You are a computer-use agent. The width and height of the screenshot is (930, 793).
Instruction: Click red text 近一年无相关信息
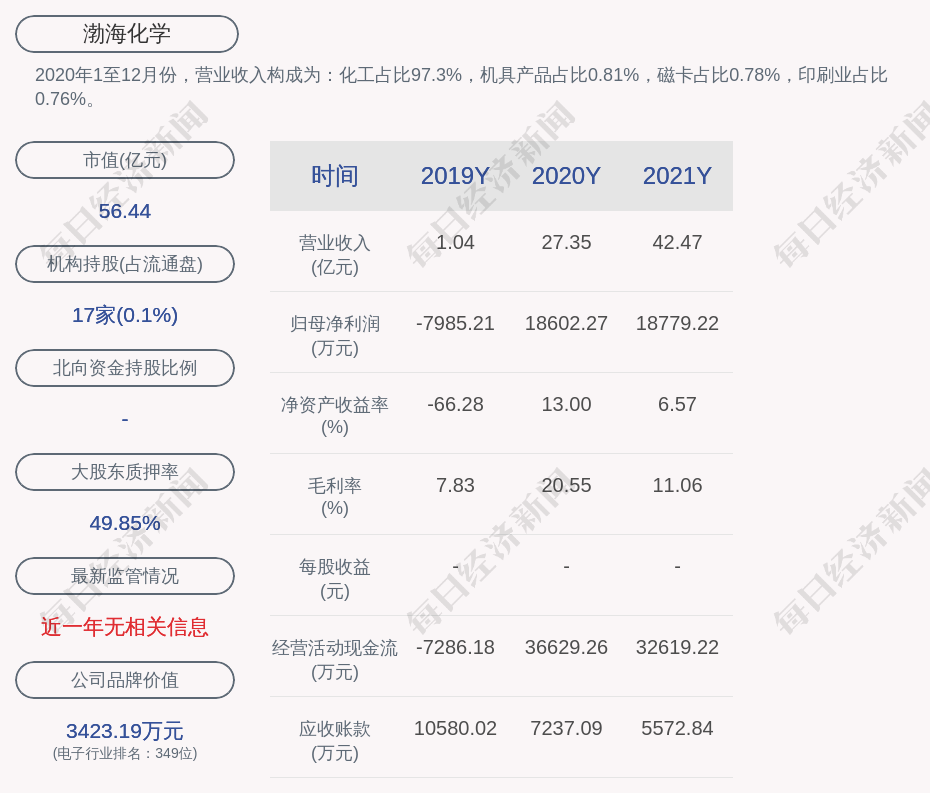pyautogui.click(x=125, y=627)
